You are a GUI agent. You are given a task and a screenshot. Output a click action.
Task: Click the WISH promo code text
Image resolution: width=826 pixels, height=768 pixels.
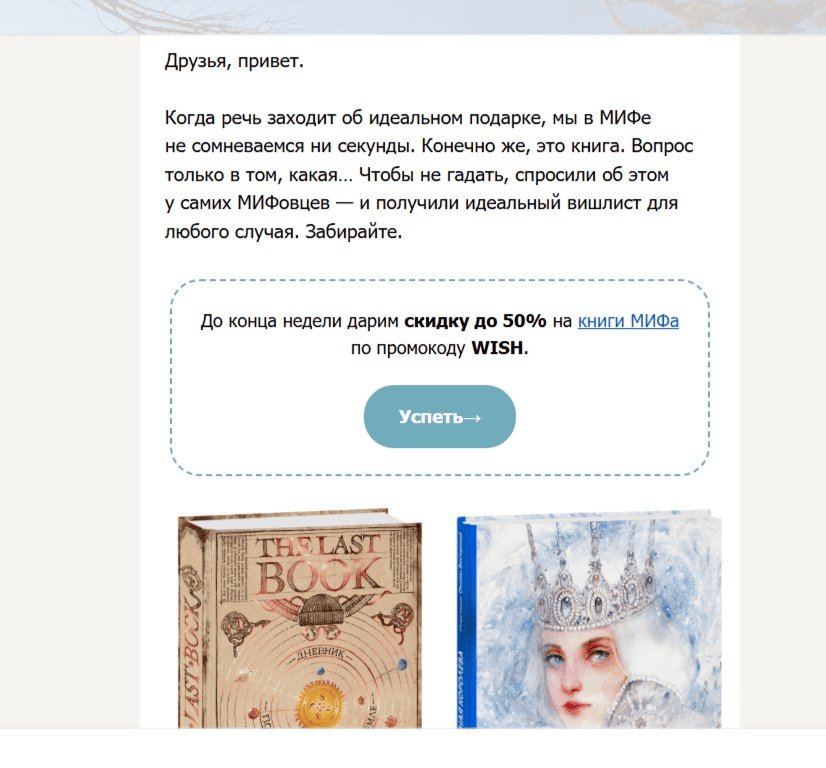(497, 348)
